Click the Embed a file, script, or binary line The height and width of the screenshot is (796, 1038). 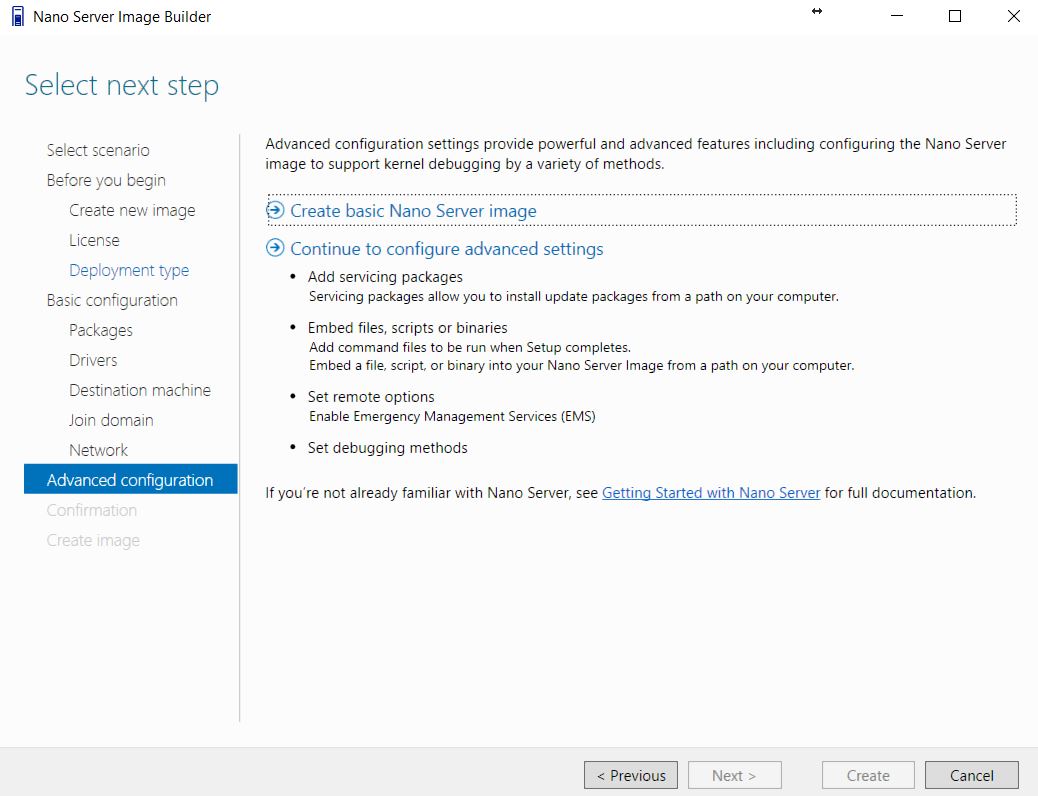[x=582, y=366]
